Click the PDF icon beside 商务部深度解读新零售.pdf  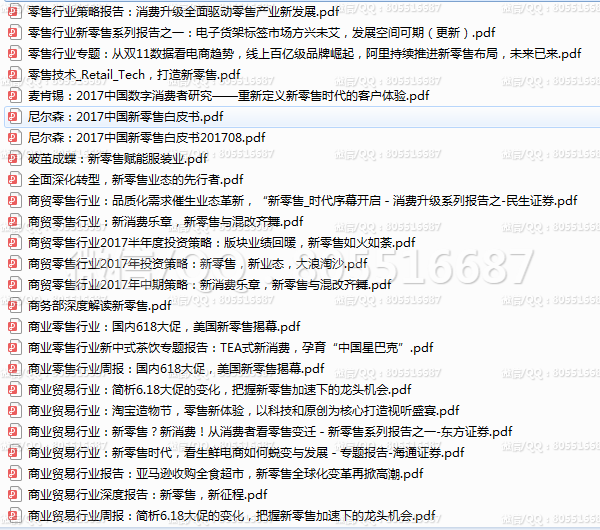(14, 306)
